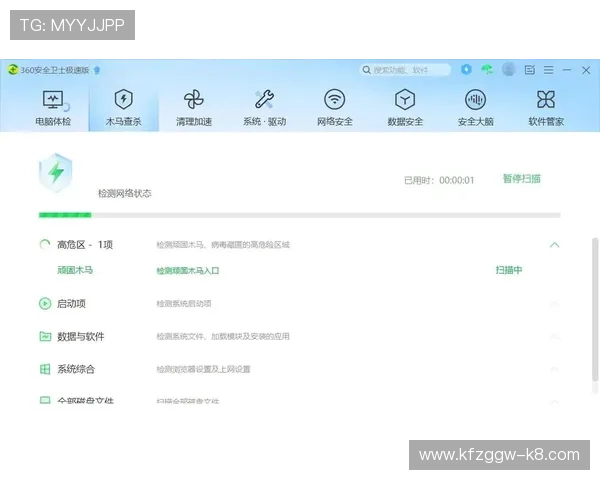This screenshot has width=600, height=480.
Task: Click 检测浏览器设置及上网设置 description
Action: tap(203, 369)
